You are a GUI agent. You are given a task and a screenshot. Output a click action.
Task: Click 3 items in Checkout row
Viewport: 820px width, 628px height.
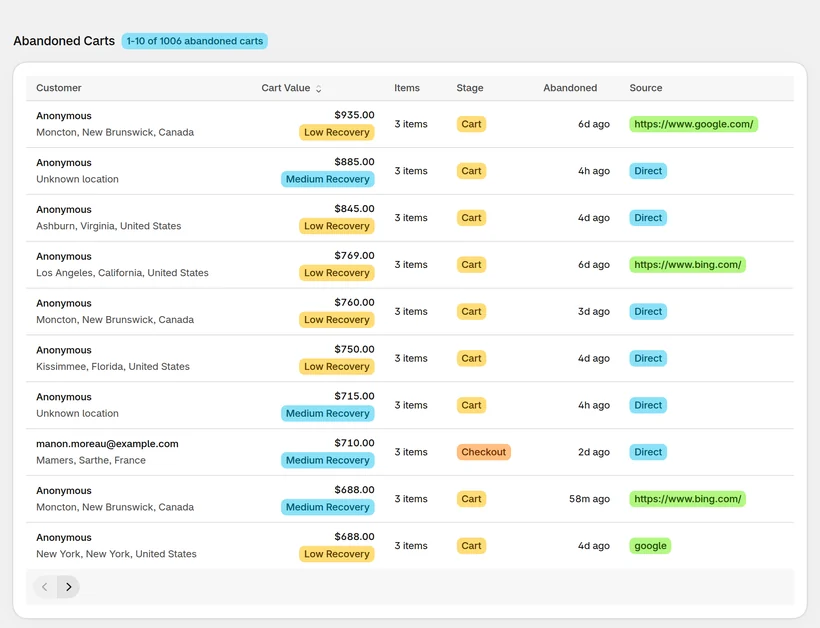(x=411, y=452)
